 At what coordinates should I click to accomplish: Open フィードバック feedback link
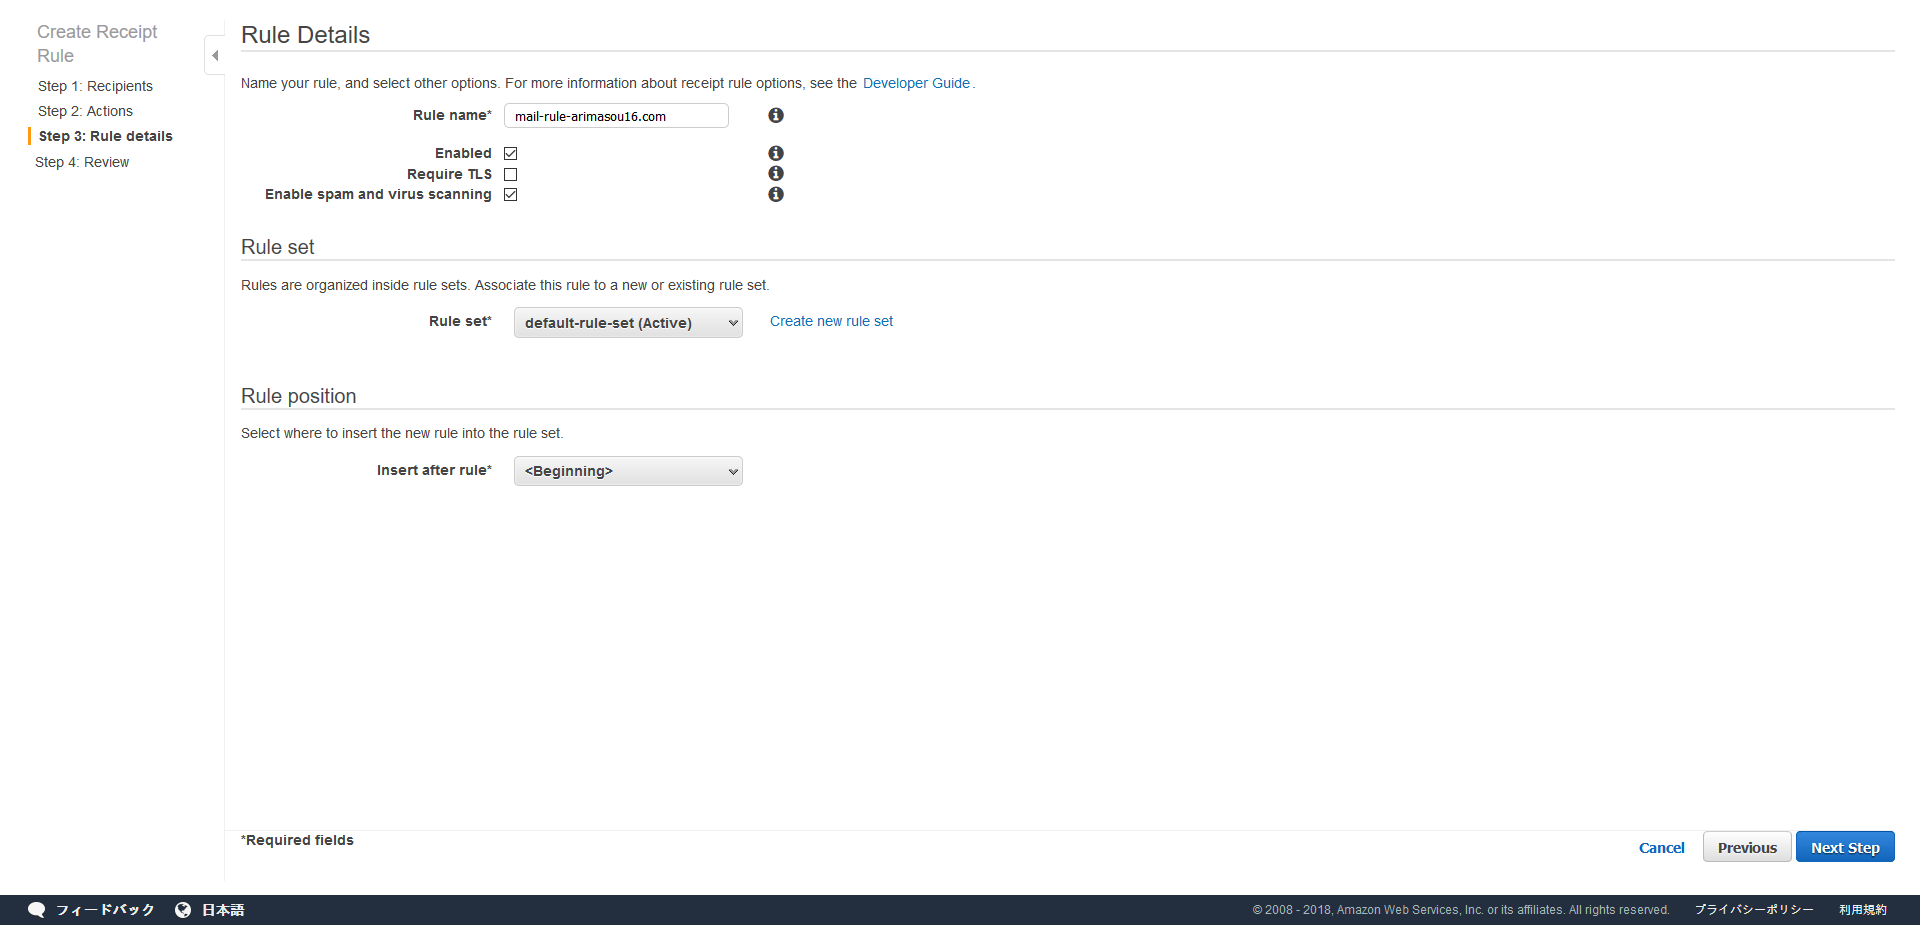(x=105, y=910)
